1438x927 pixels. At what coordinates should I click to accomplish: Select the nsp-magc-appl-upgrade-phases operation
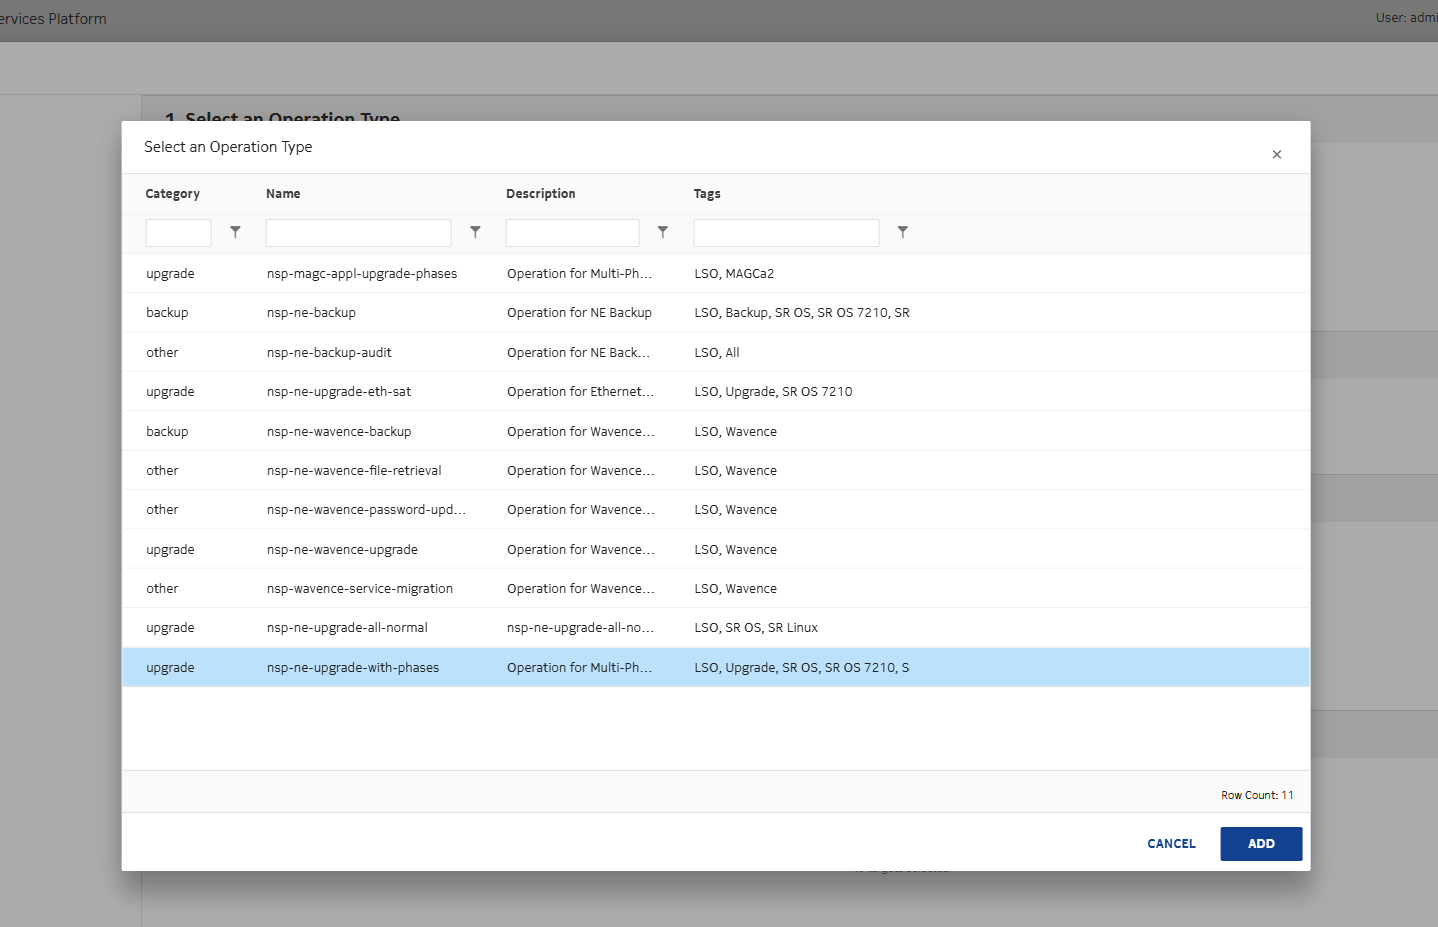(x=362, y=274)
